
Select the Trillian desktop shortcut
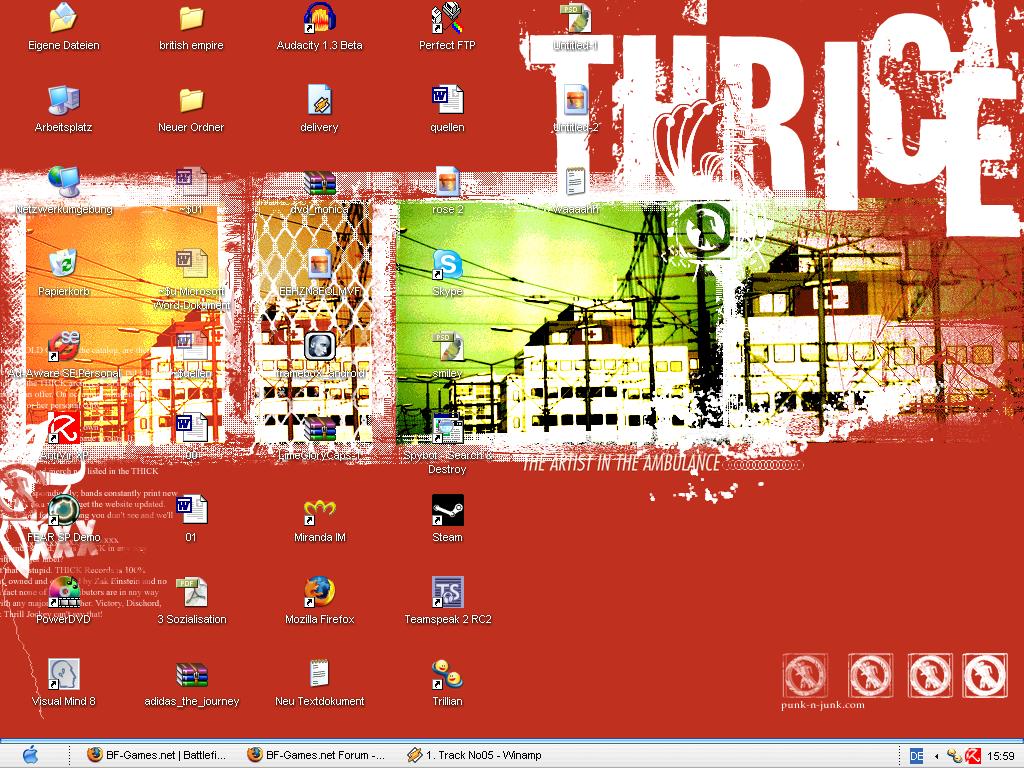[447, 675]
